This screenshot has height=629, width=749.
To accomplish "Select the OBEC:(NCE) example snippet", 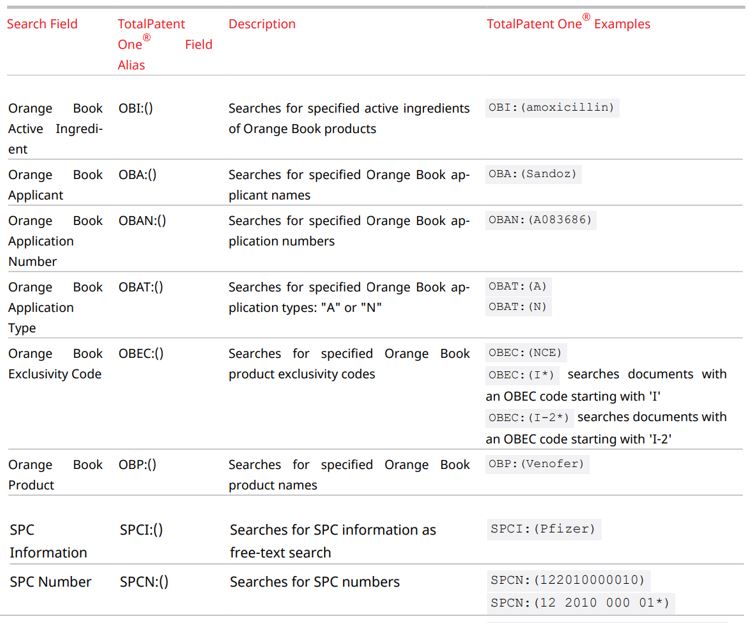I will (x=525, y=353).
